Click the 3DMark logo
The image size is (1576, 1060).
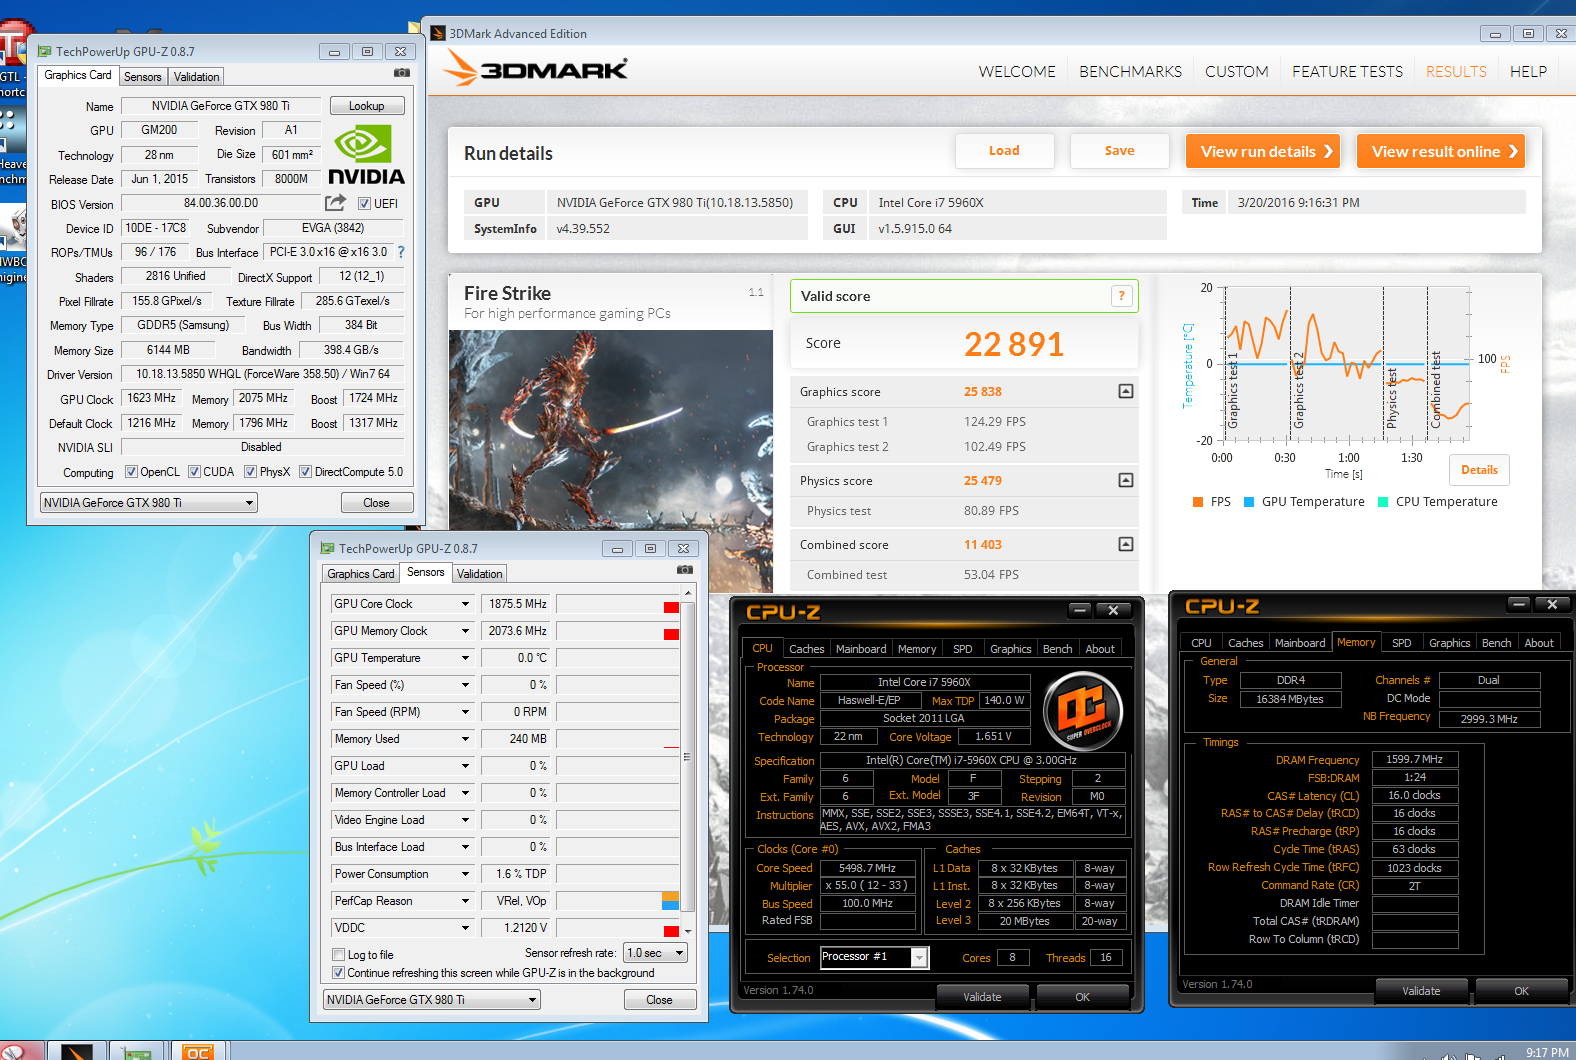(x=536, y=69)
